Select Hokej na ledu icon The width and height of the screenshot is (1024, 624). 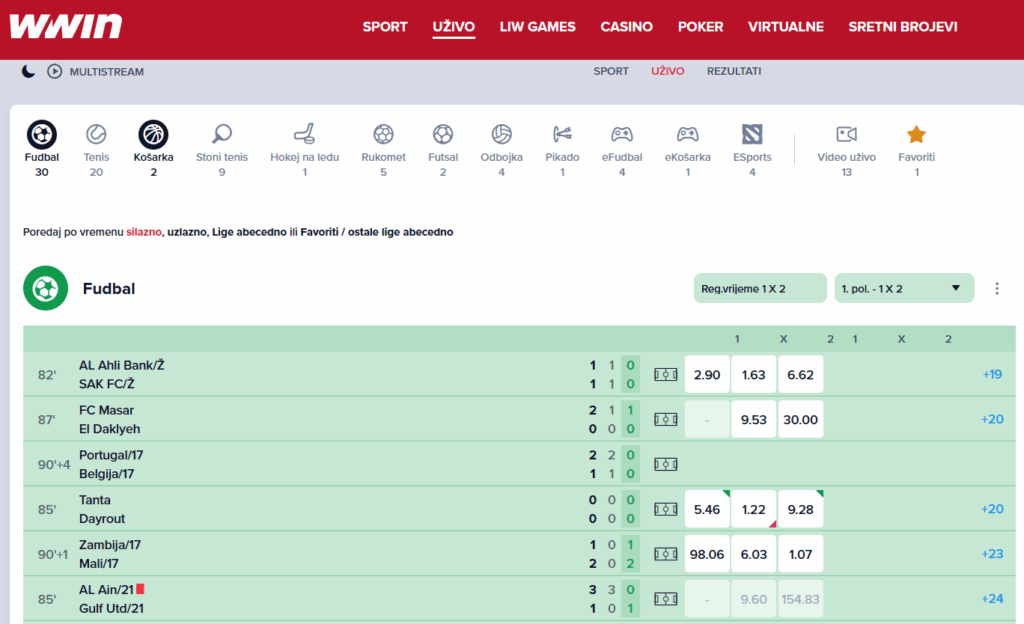[304, 134]
